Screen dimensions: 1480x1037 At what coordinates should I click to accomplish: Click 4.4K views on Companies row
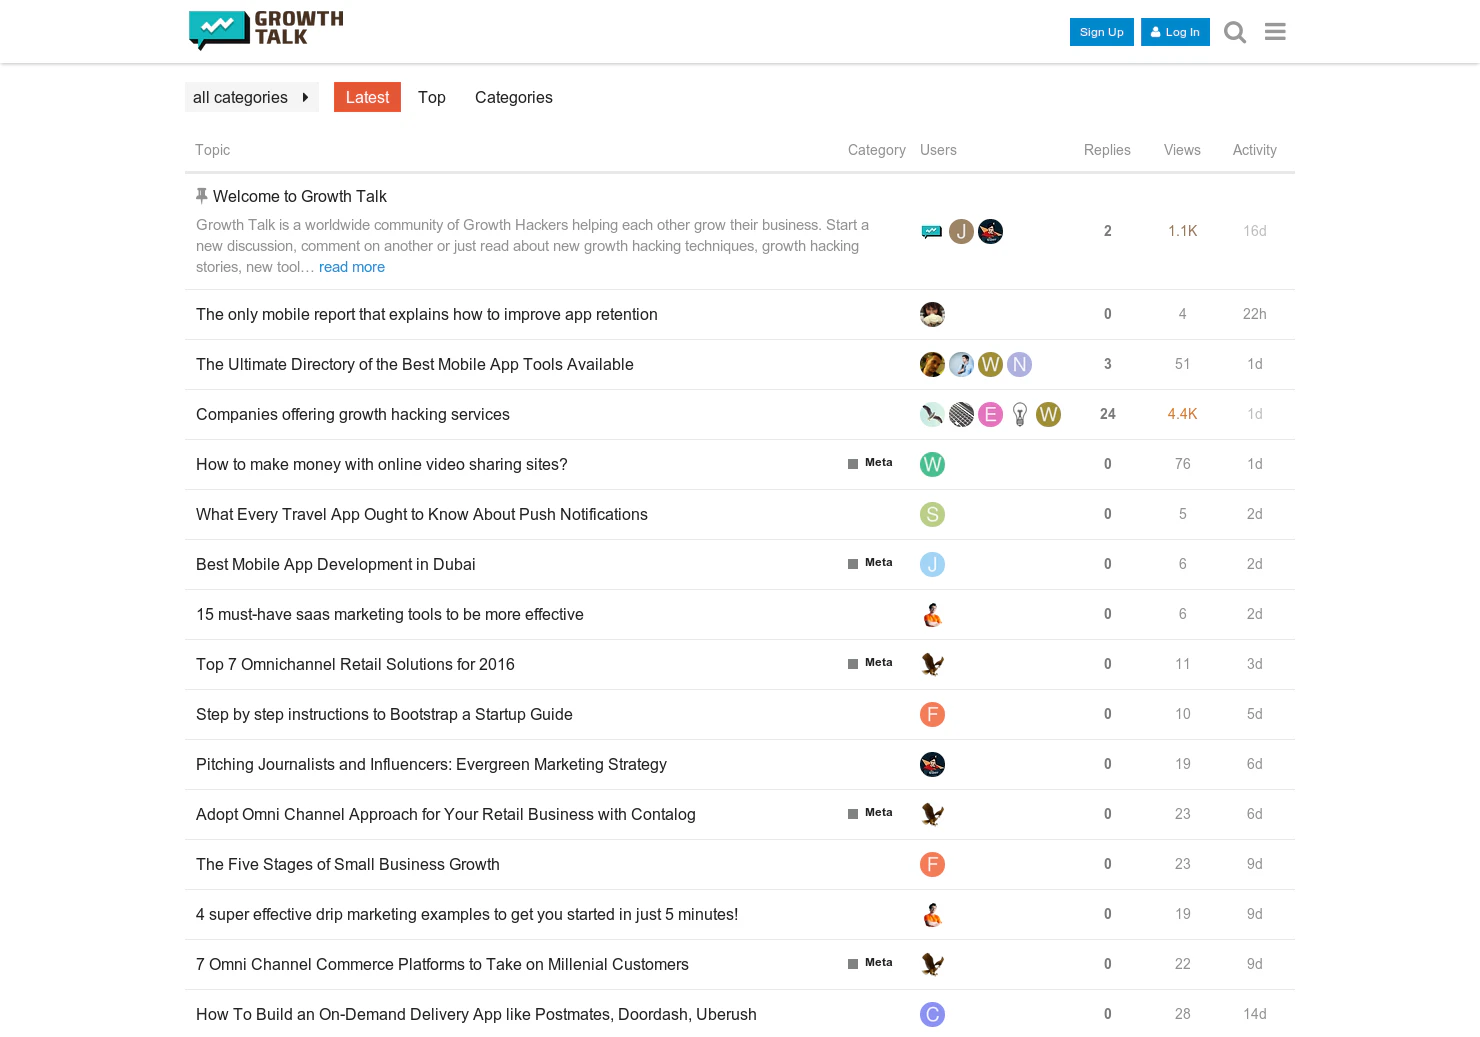pyautogui.click(x=1182, y=414)
